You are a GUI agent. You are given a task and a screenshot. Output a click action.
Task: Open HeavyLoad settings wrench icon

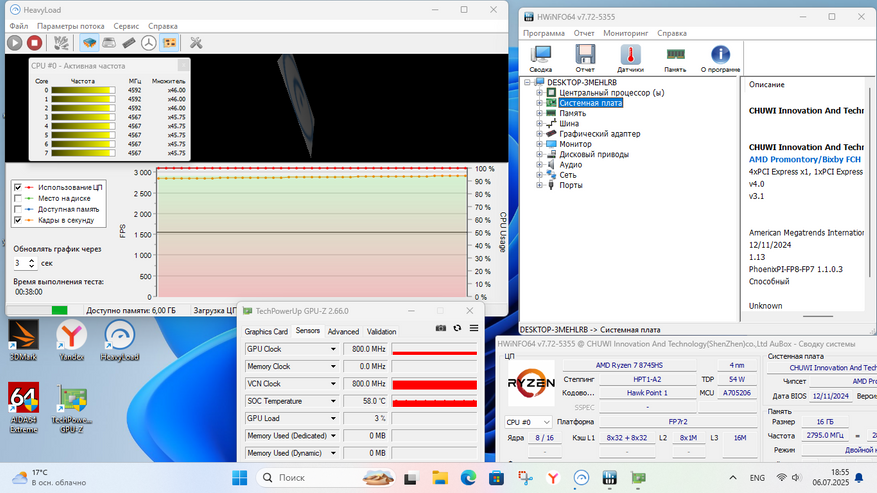(x=196, y=43)
